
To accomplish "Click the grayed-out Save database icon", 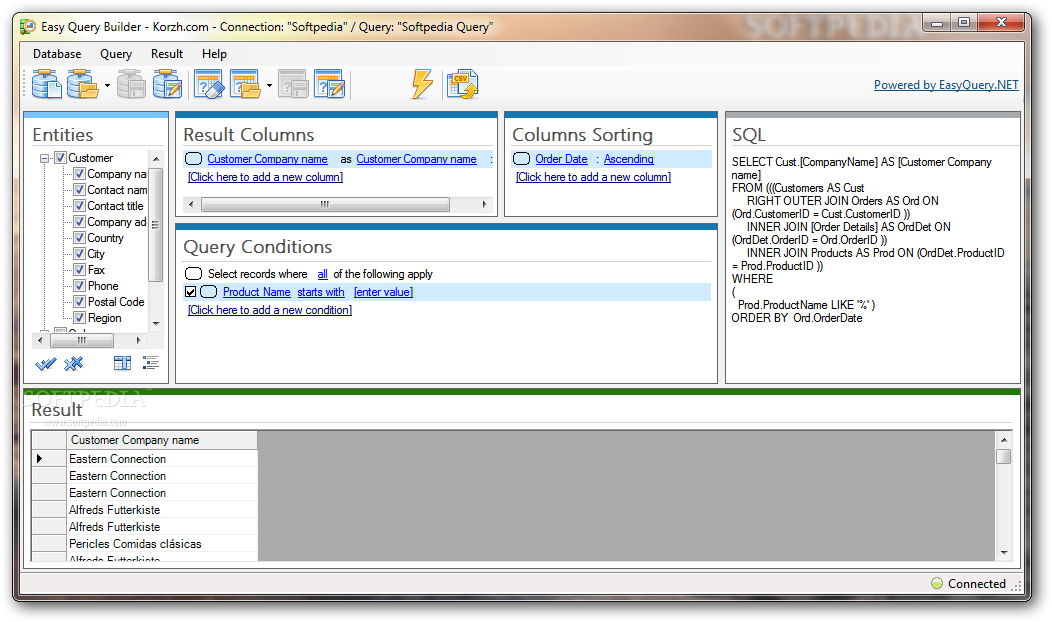I will pyautogui.click(x=132, y=85).
